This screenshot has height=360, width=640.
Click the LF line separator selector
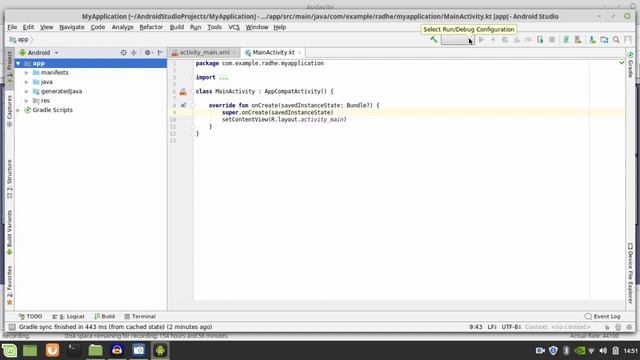[x=492, y=327]
